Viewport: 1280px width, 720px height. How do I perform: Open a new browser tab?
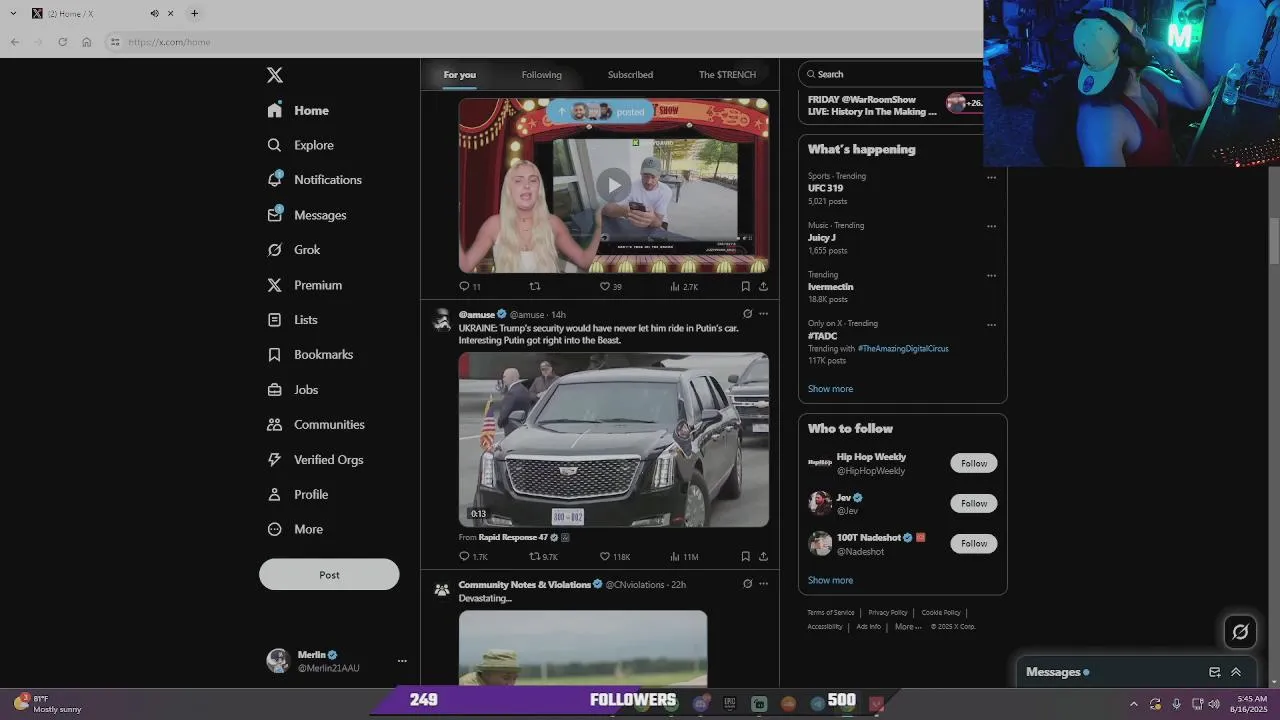[194, 13]
